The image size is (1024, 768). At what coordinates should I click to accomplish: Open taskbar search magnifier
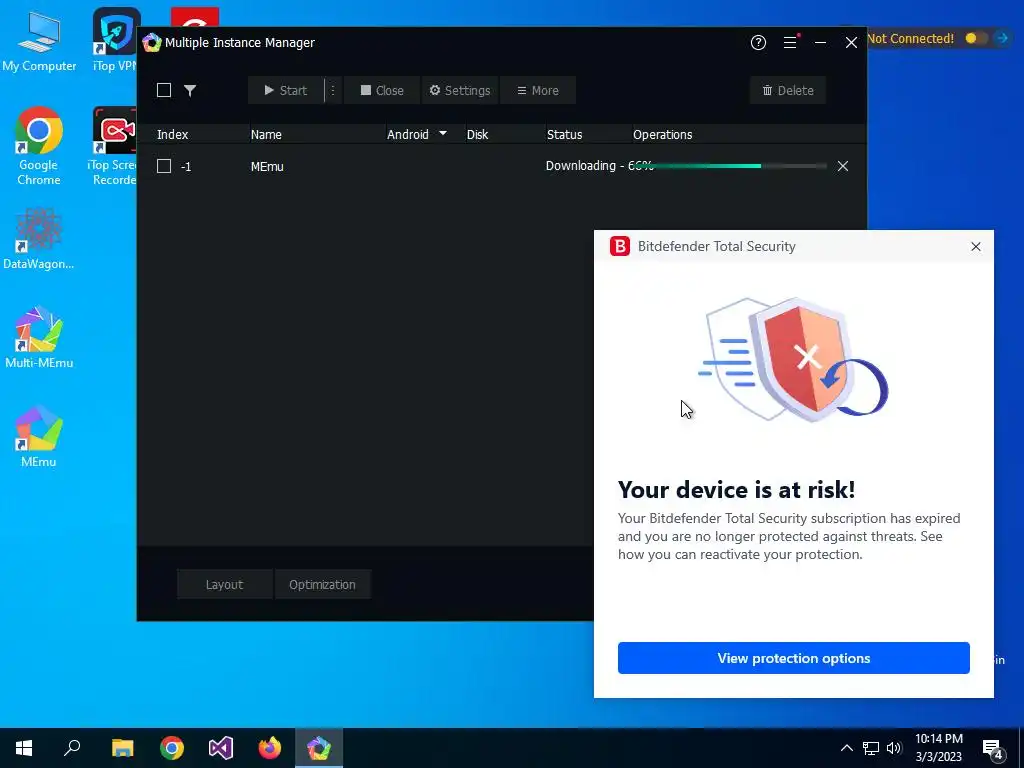click(x=72, y=748)
